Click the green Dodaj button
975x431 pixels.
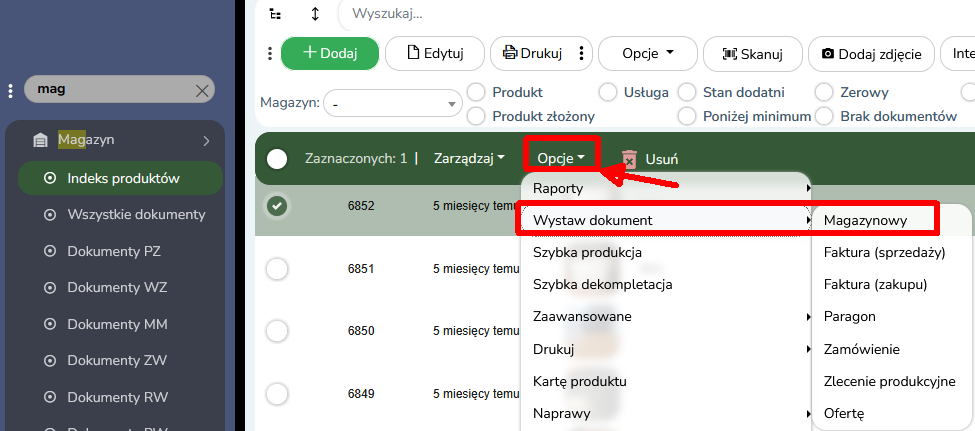(x=329, y=53)
